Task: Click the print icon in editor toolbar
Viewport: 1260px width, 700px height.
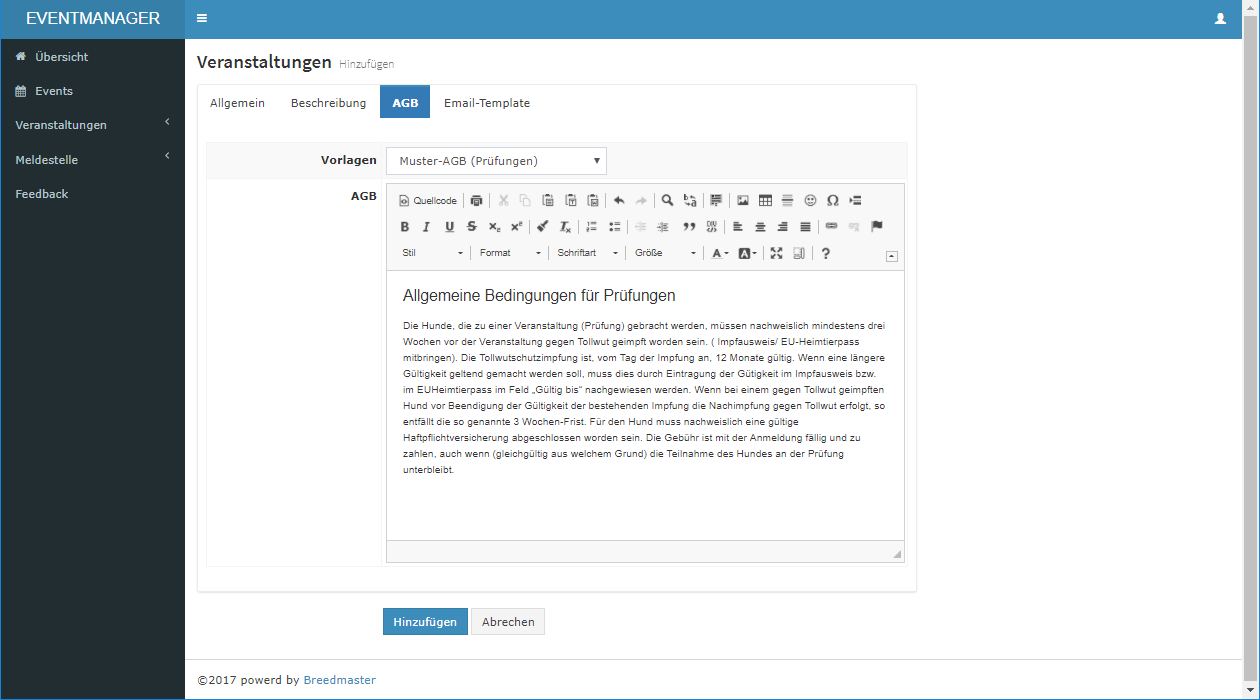Action: [x=477, y=201]
